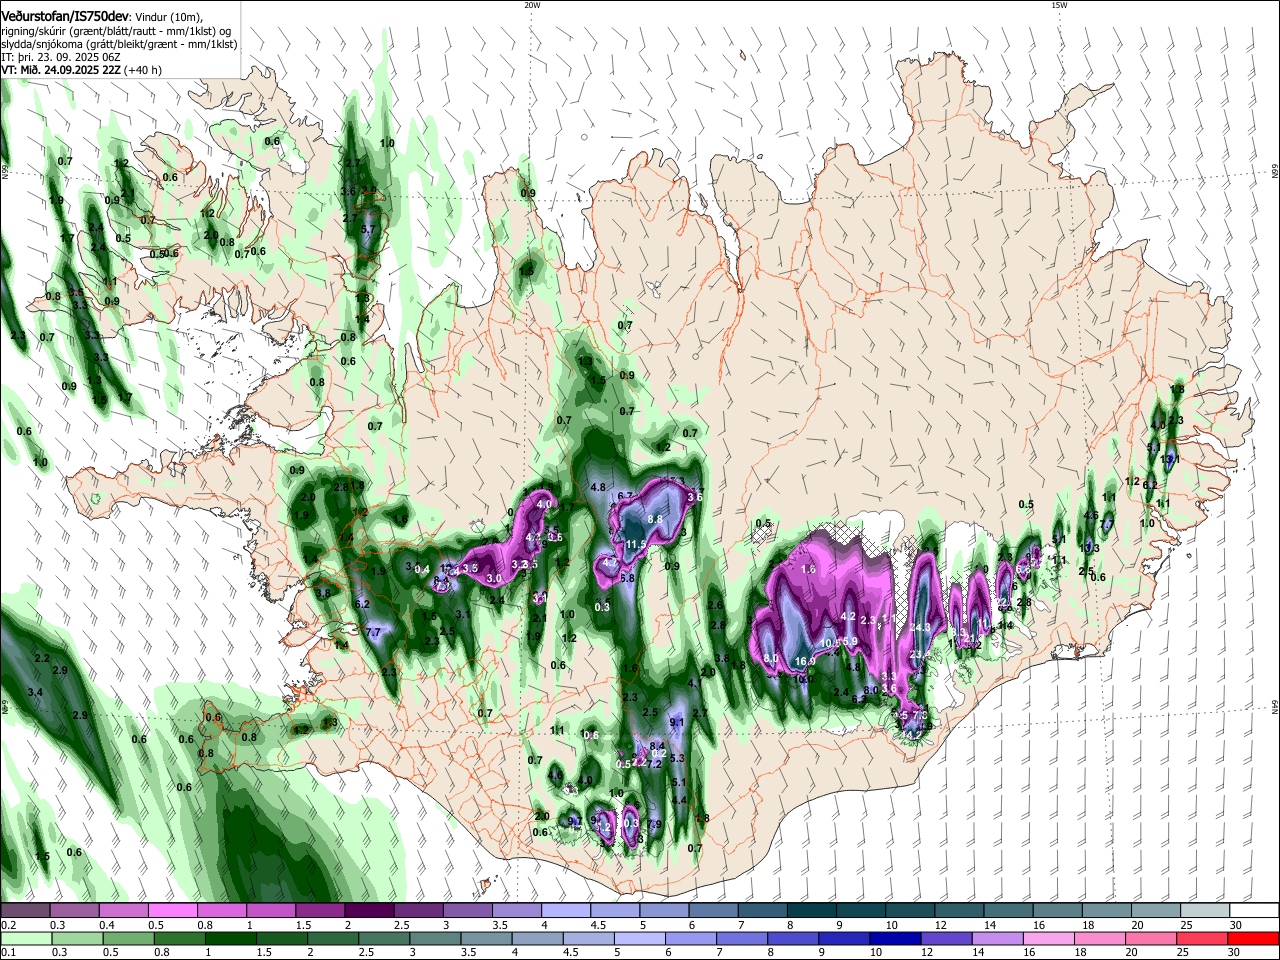Pick the snow-scale swatch labeled 0.2
Image resolution: width=1280 pixels, height=960 pixels.
25,910
